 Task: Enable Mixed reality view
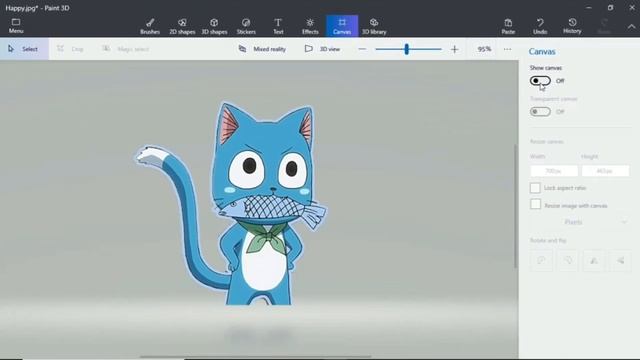(x=262, y=49)
